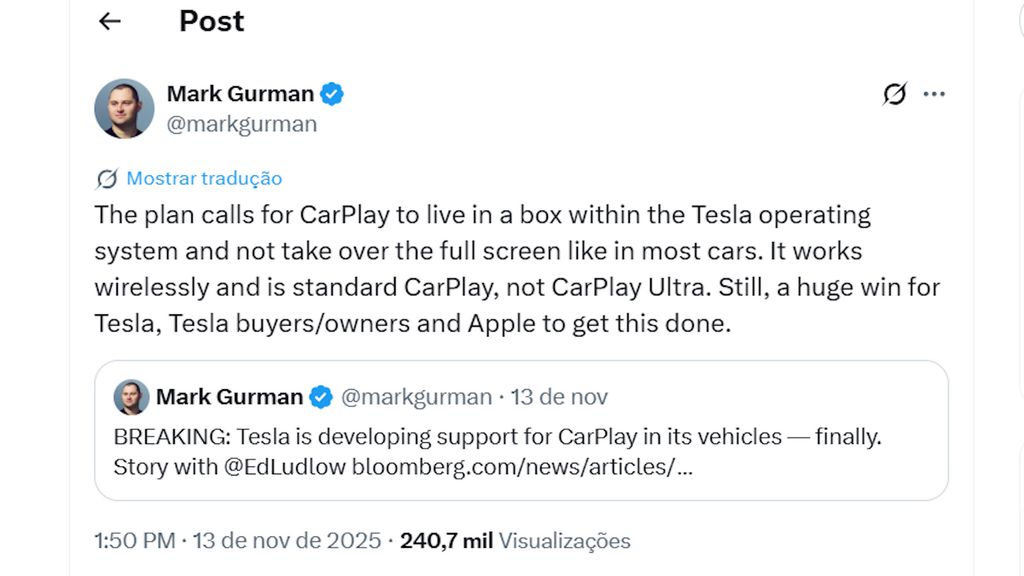Click the quoted post date 13 de nov

[x=559, y=397]
